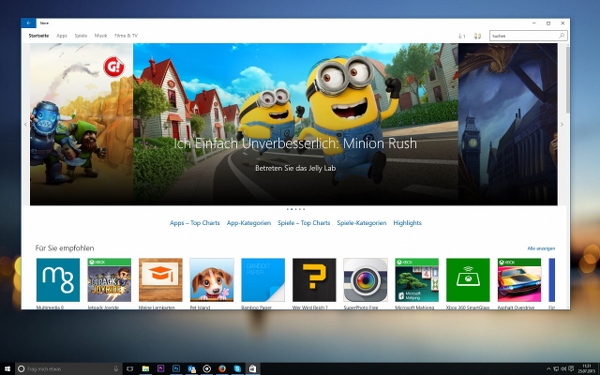
Task: Click the Cortana search box on taskbar
Action: [x=69, y=369]
